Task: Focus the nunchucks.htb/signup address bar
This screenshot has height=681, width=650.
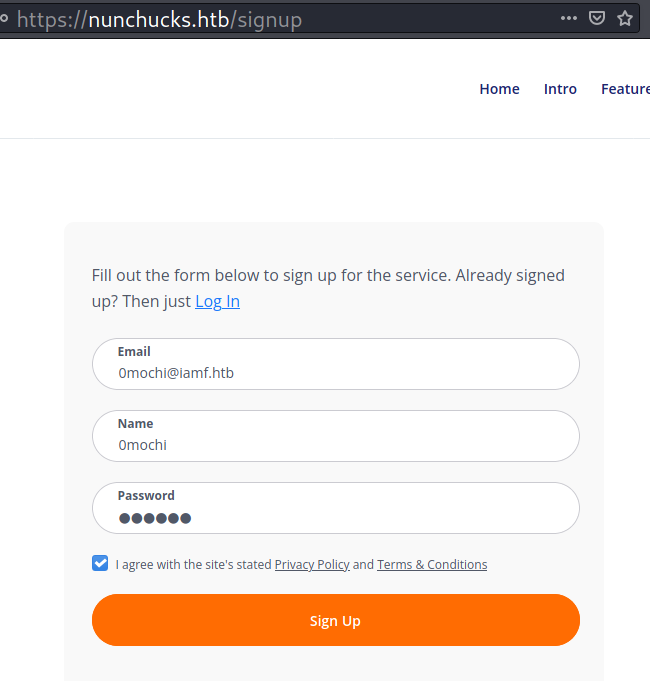Action: pyautogui.click(x=300, y=19)
